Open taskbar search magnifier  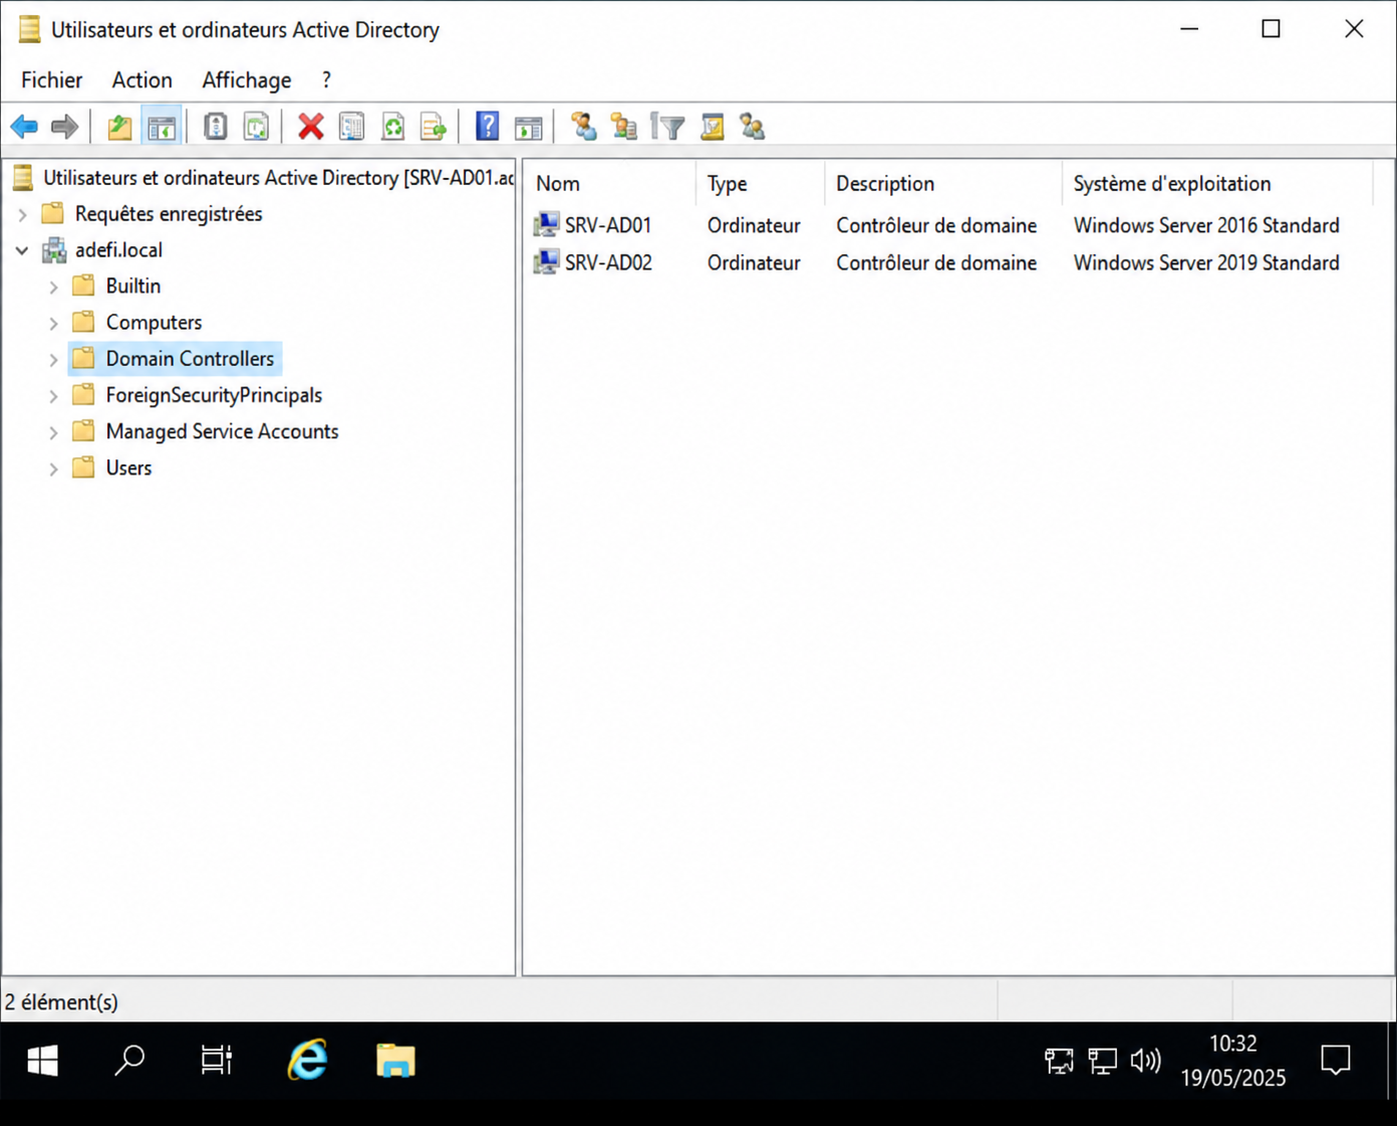[130, 1060]
